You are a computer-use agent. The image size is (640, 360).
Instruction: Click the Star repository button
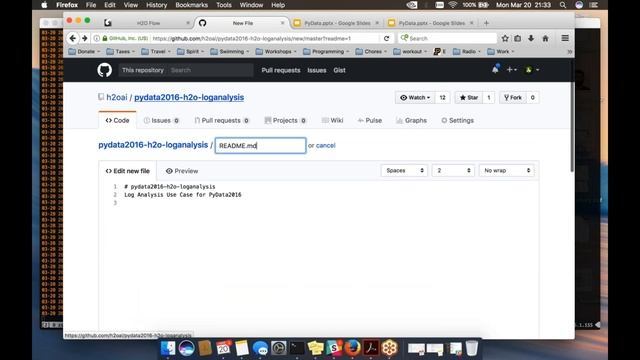469,98
